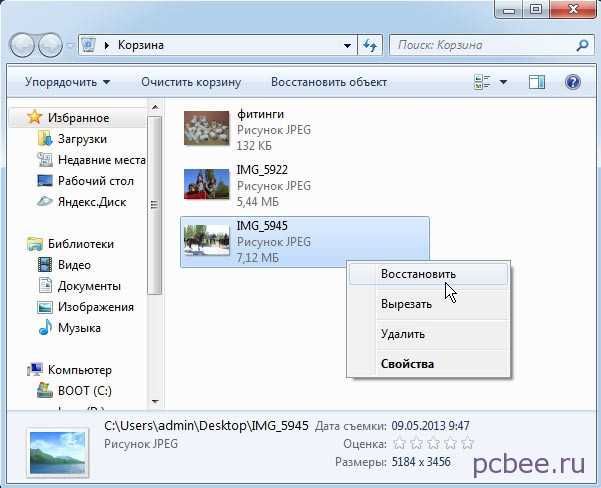Choose 'Восстановить' in context menu
The image size is (601, 488).
tap(429, 274)
